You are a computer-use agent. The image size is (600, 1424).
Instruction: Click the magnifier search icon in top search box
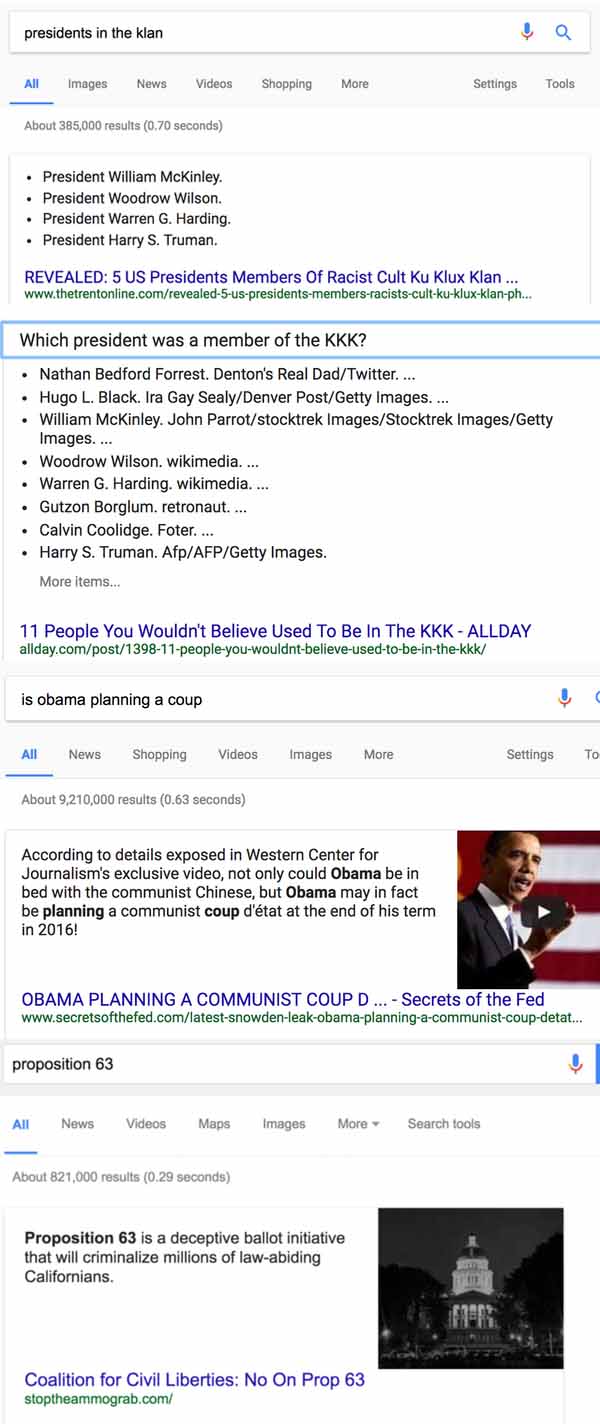[x=563, y=32]
